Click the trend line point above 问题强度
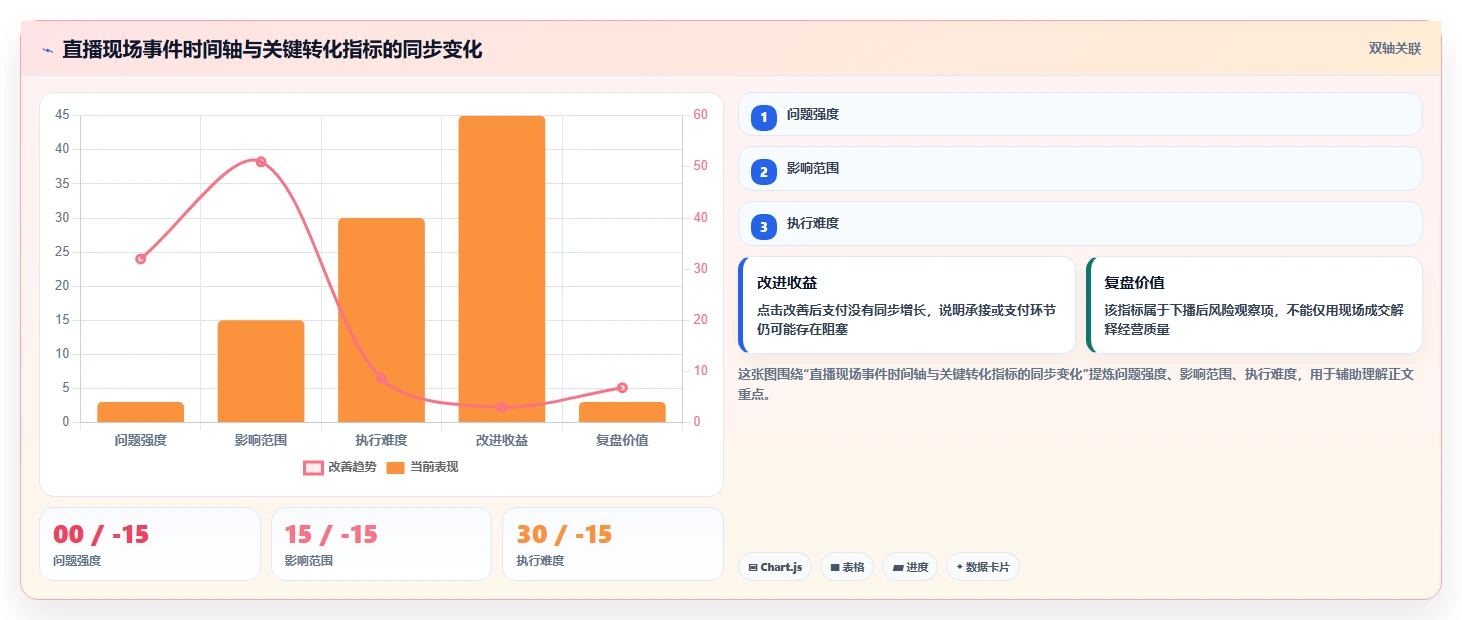1462x620 pixels. click(x=141, y=259)
